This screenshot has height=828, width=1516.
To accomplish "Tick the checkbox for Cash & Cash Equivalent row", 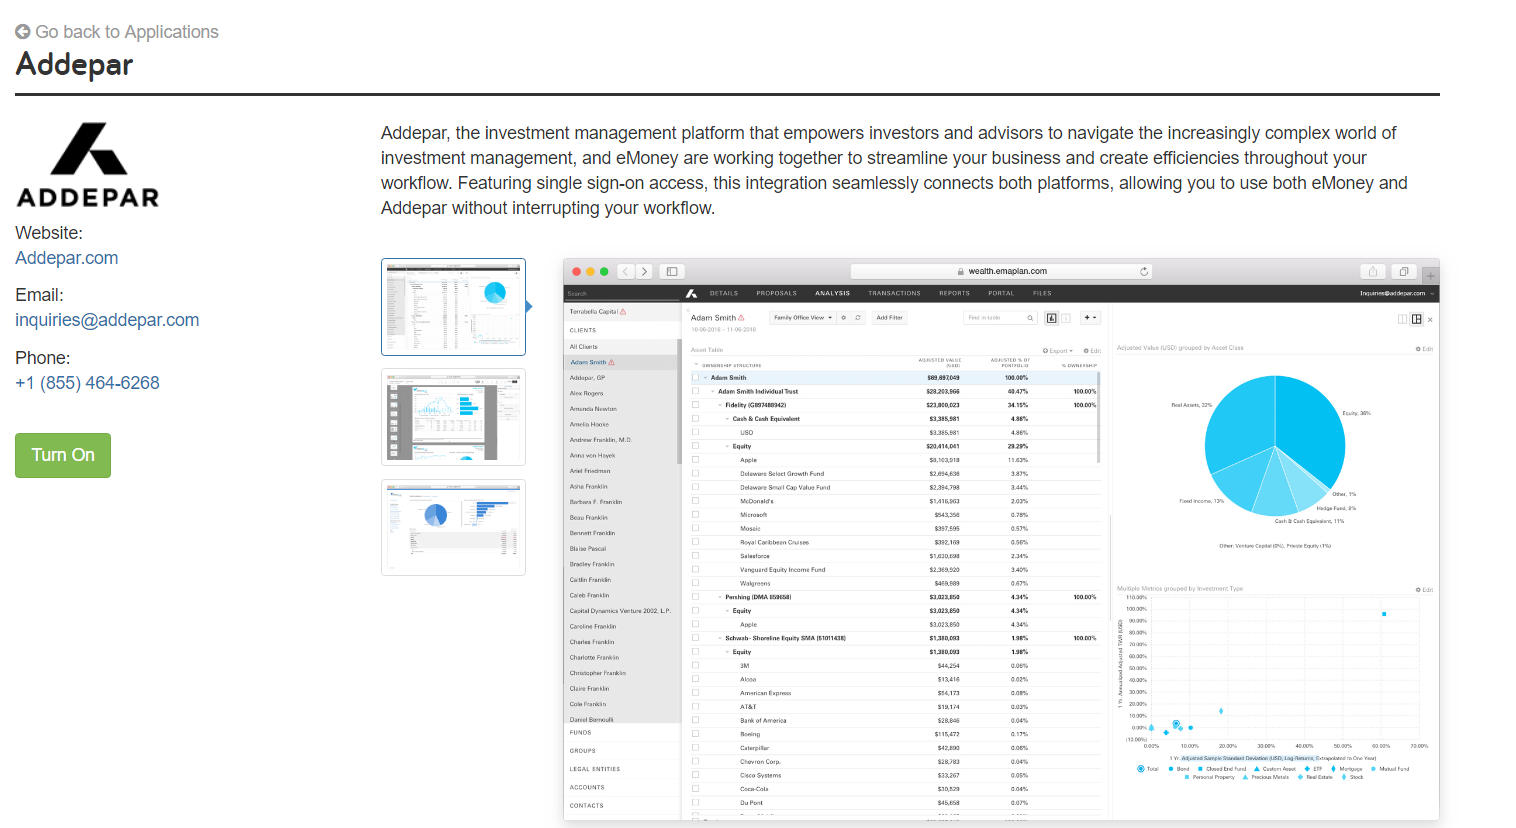I will (x=695, y=418).
